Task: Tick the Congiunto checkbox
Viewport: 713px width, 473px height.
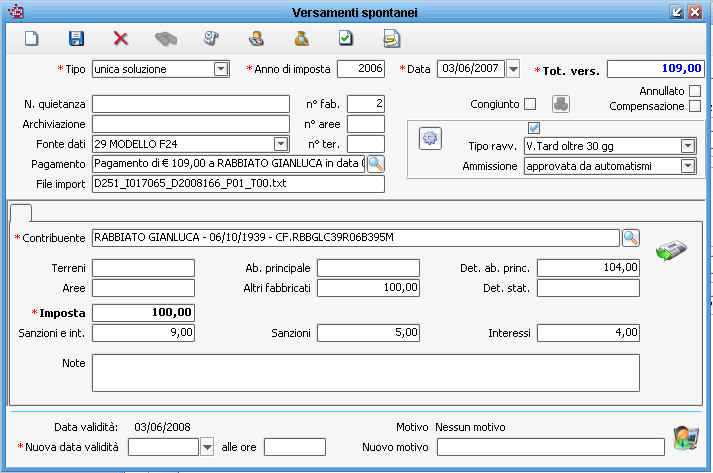Action: [530, 104]
